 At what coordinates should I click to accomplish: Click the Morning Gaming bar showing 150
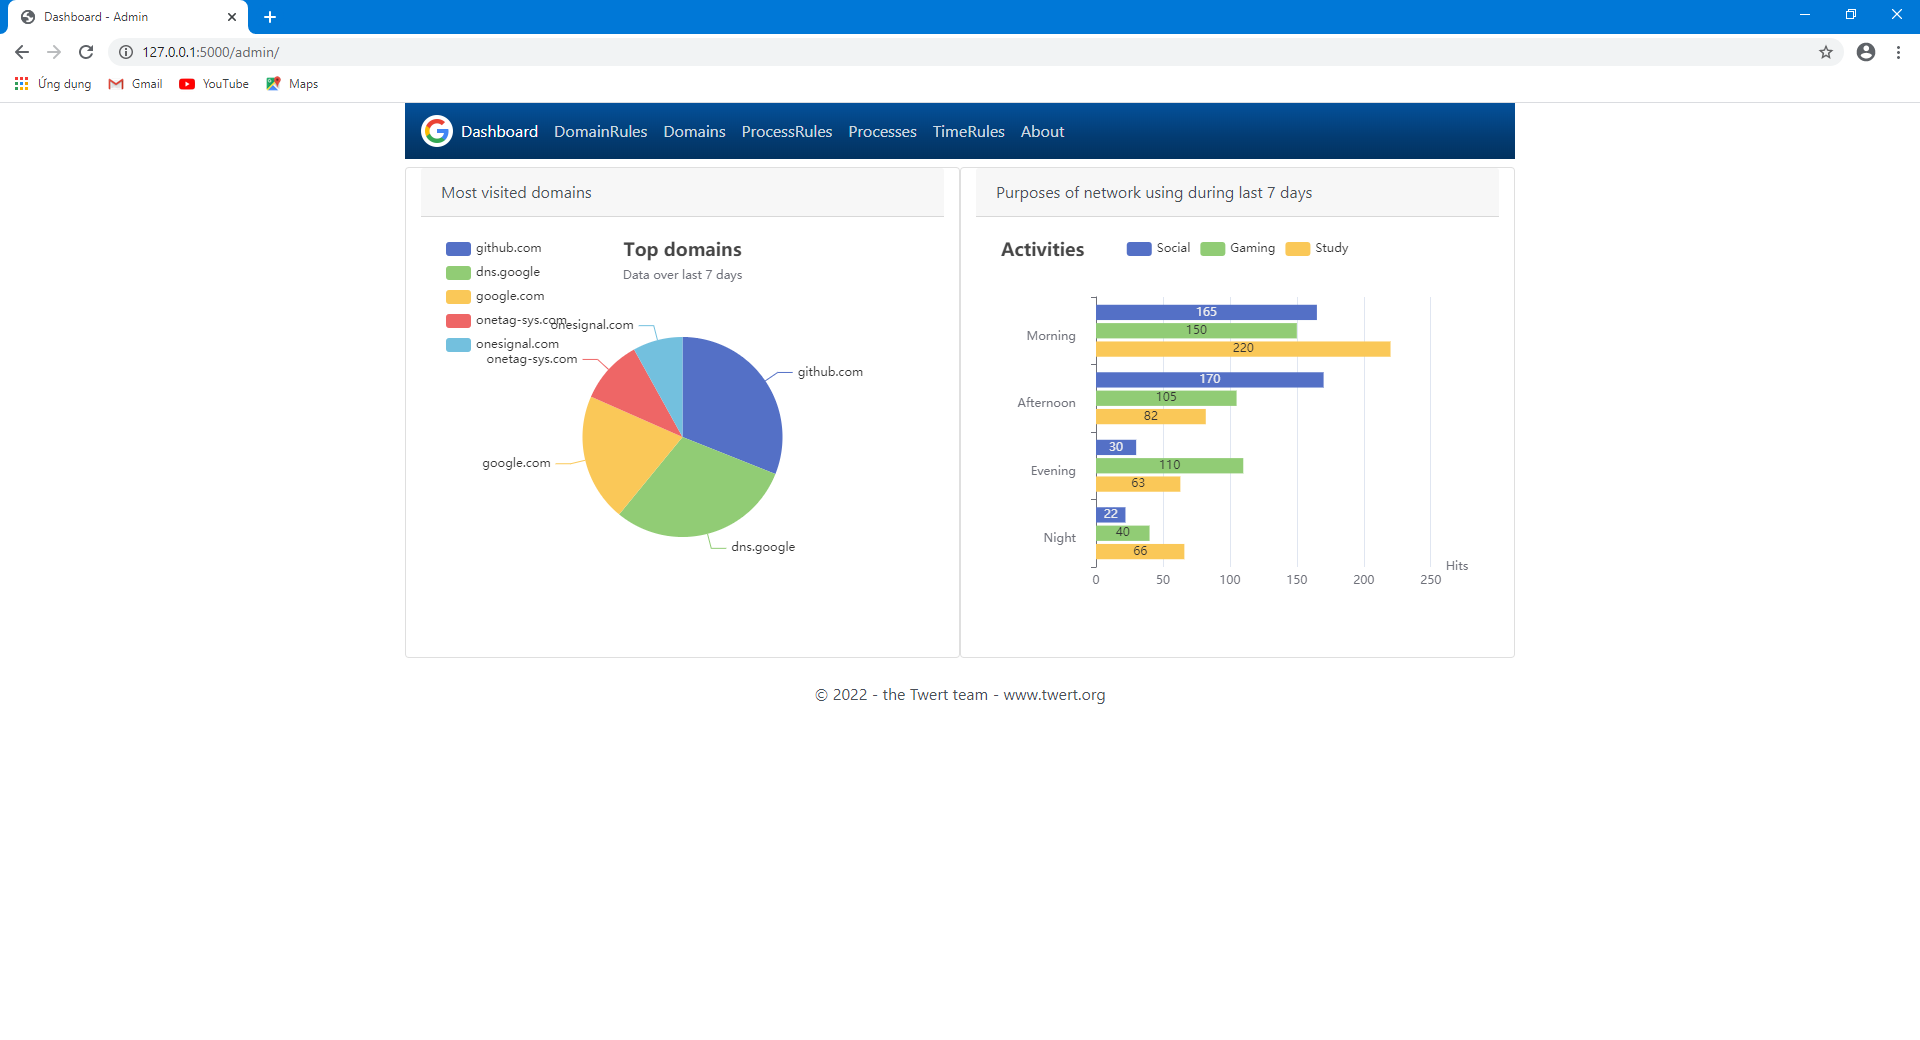coord(1196,330)
